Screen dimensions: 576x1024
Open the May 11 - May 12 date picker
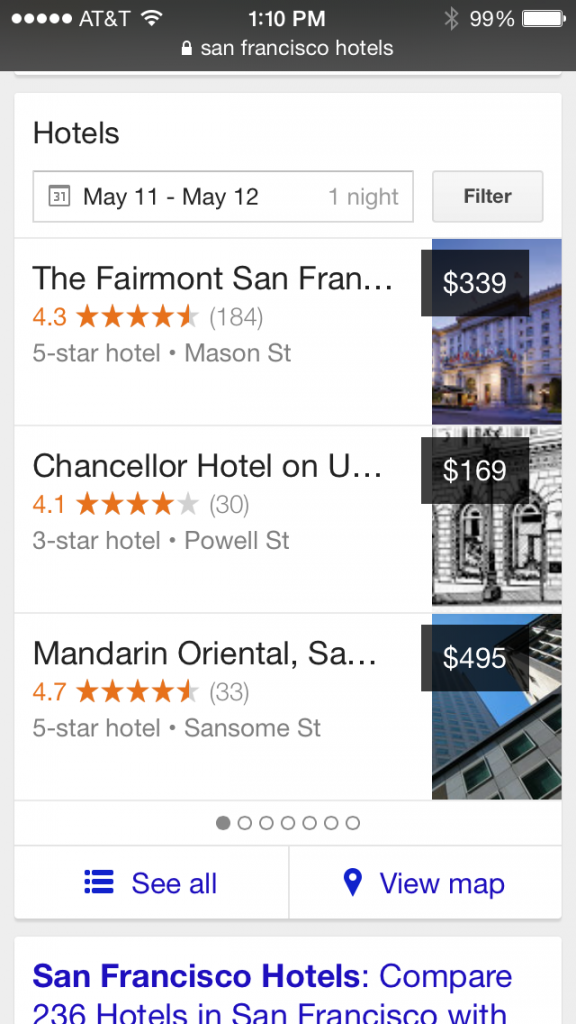223,196
